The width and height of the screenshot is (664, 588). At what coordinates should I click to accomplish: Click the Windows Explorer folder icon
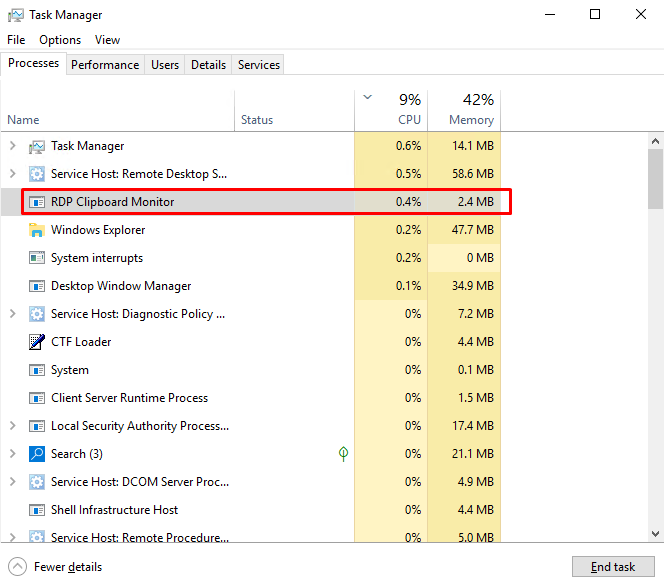[x=37, y=230]
